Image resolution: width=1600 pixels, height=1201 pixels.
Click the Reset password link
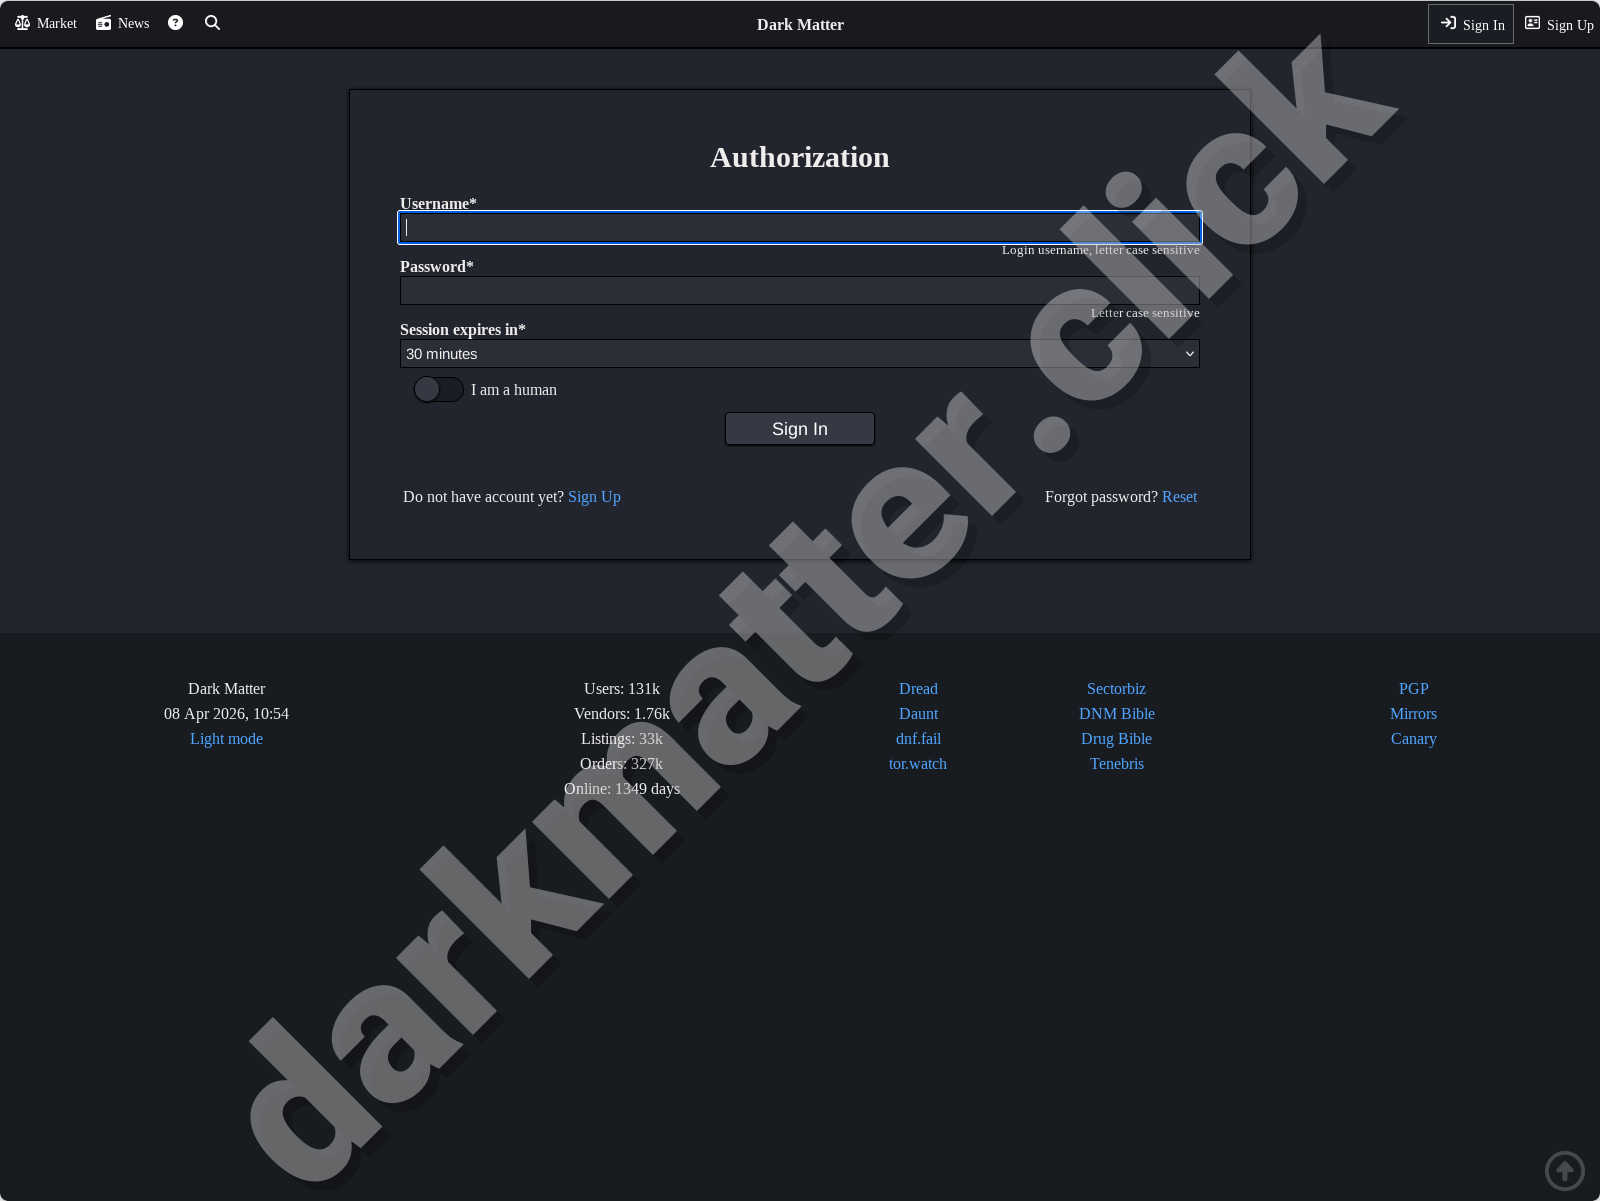tap(1179, 496)
